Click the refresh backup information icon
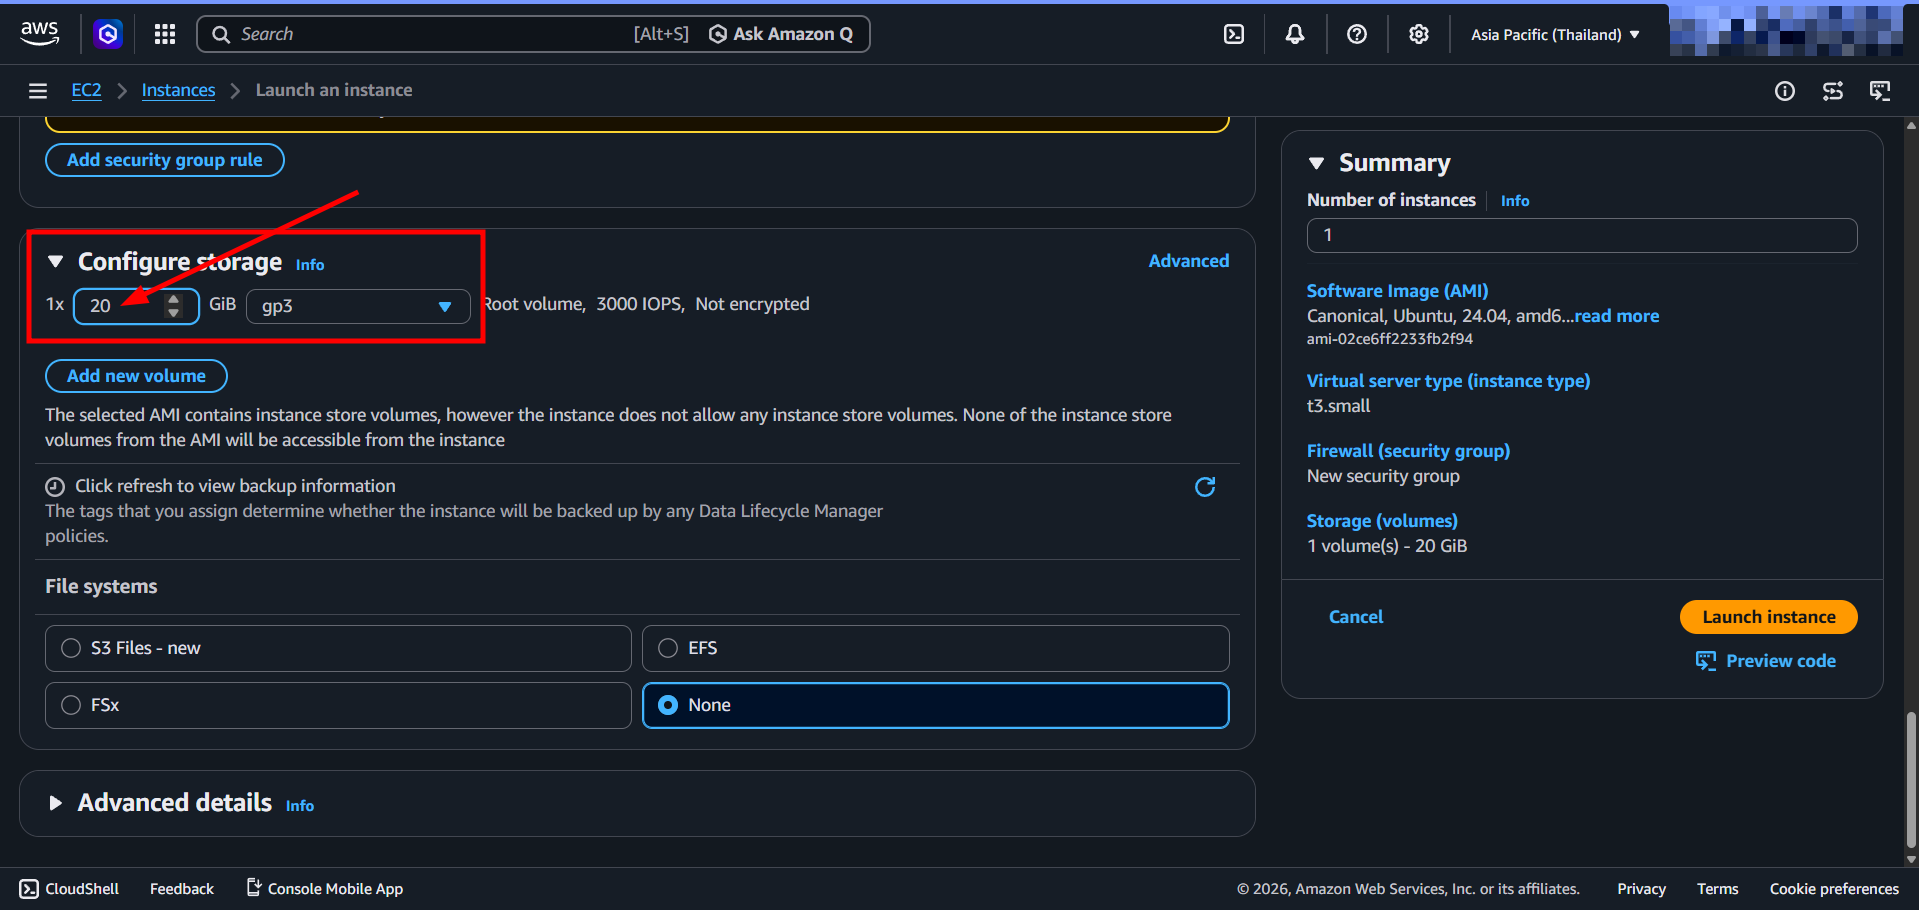 [x=1205, y=487]
